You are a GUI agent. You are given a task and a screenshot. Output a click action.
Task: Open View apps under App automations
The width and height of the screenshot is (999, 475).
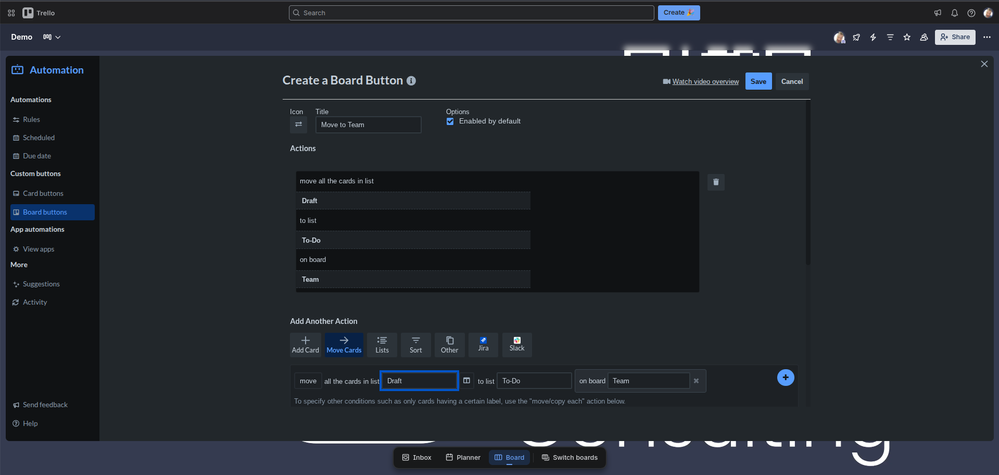(x=38, y=249)
